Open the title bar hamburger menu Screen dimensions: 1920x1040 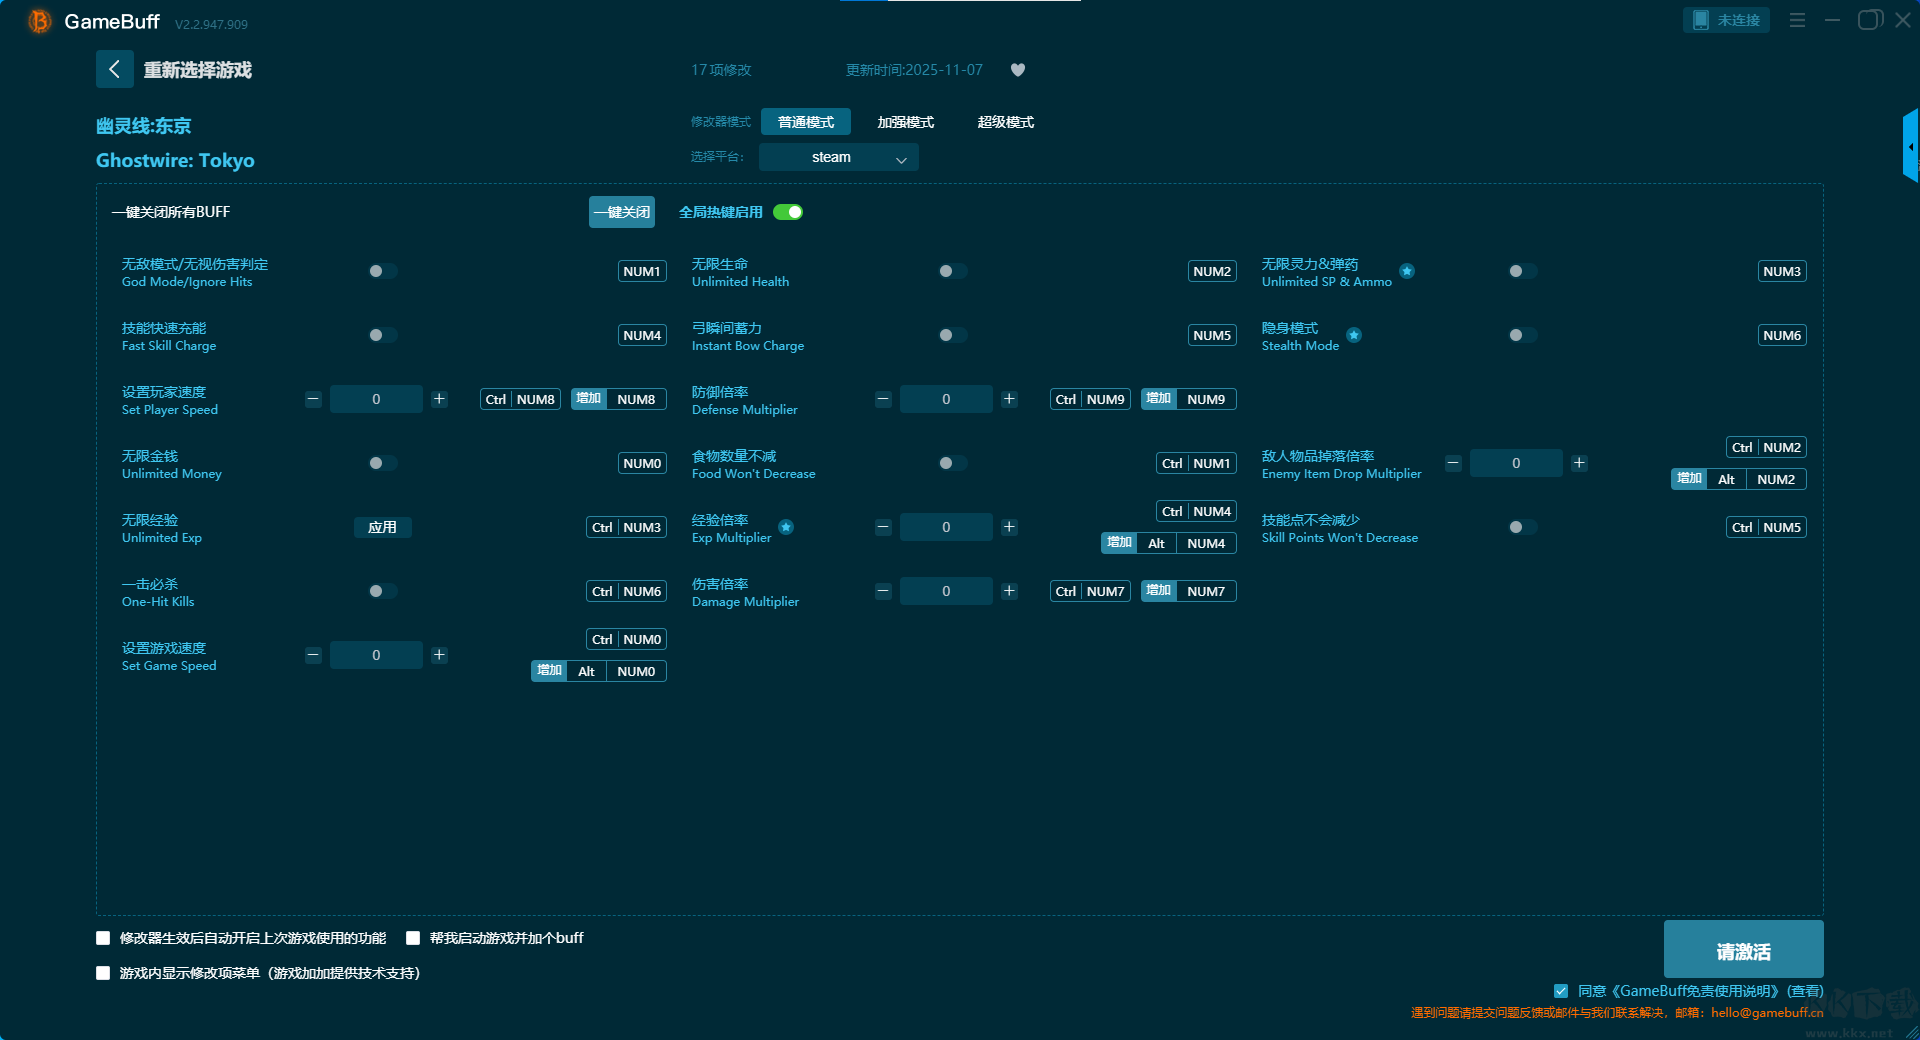[1797, 20]
